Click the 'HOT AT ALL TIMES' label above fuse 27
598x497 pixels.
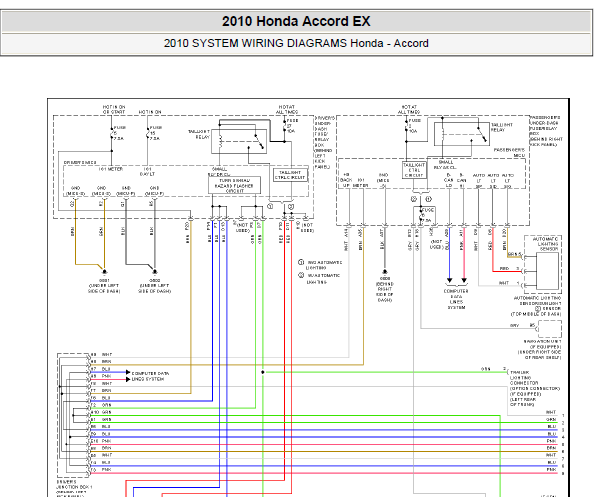pos(287,109)
